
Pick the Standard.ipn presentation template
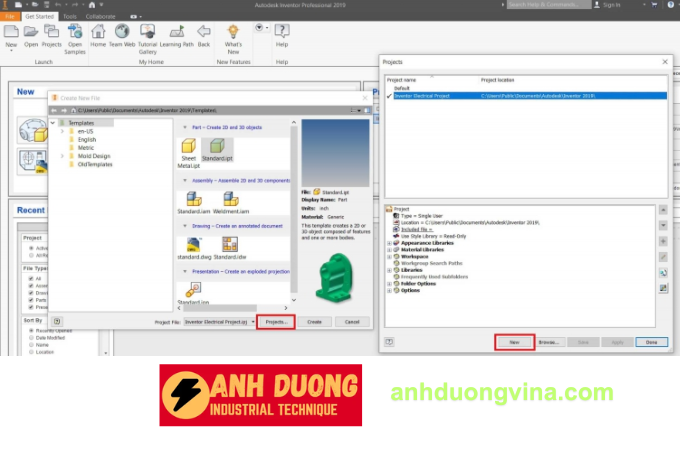(194, 290)
